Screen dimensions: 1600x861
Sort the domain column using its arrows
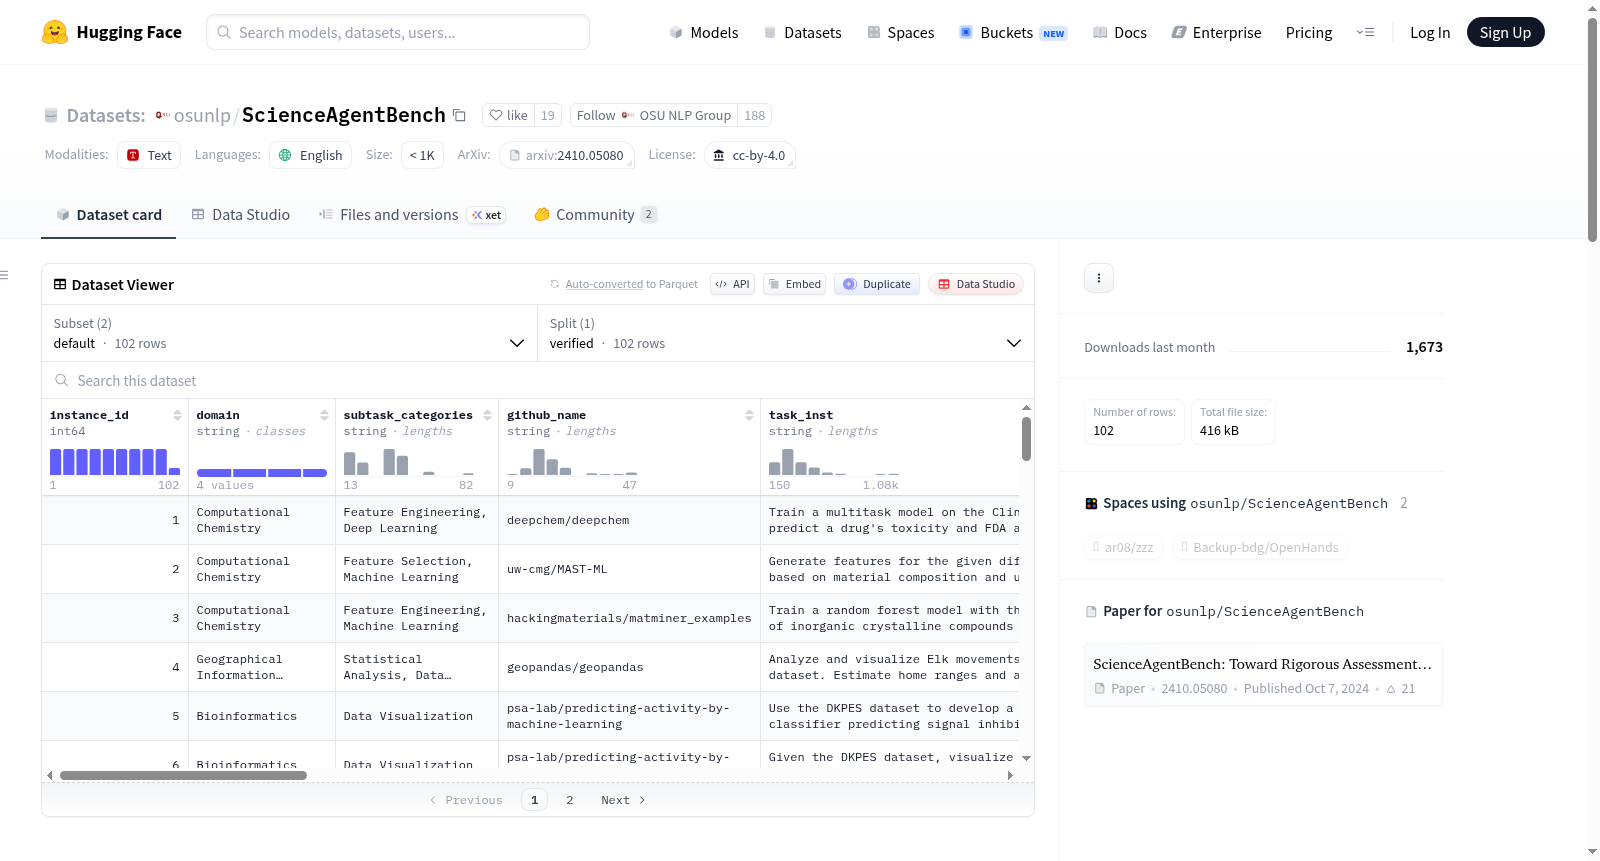click(324, 415)
